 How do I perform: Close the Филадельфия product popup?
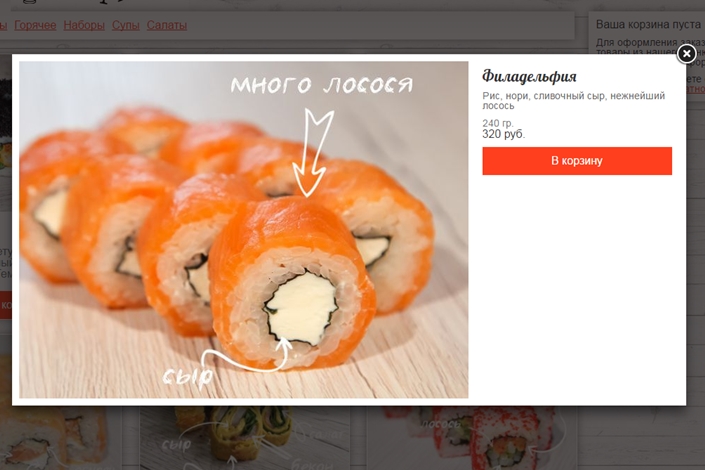(x=686, y=54)
